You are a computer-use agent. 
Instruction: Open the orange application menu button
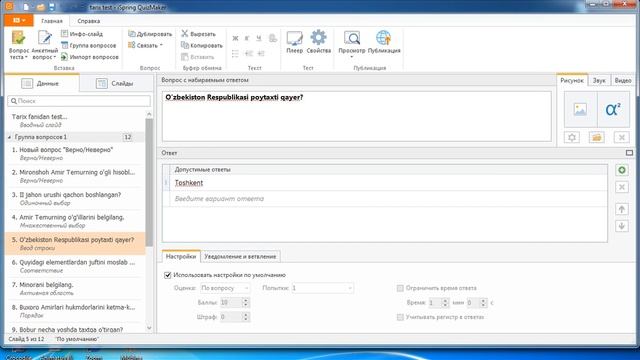(18, 20)
